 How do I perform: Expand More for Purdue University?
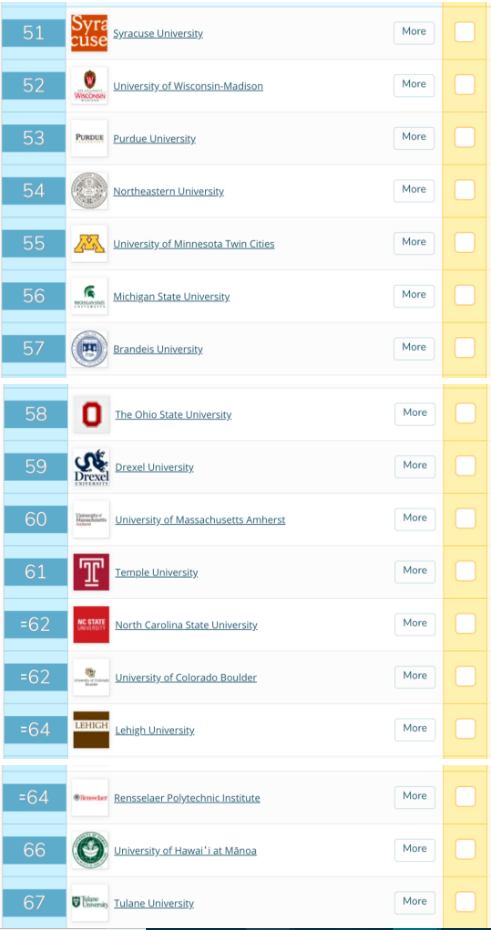tap(414, 138)
